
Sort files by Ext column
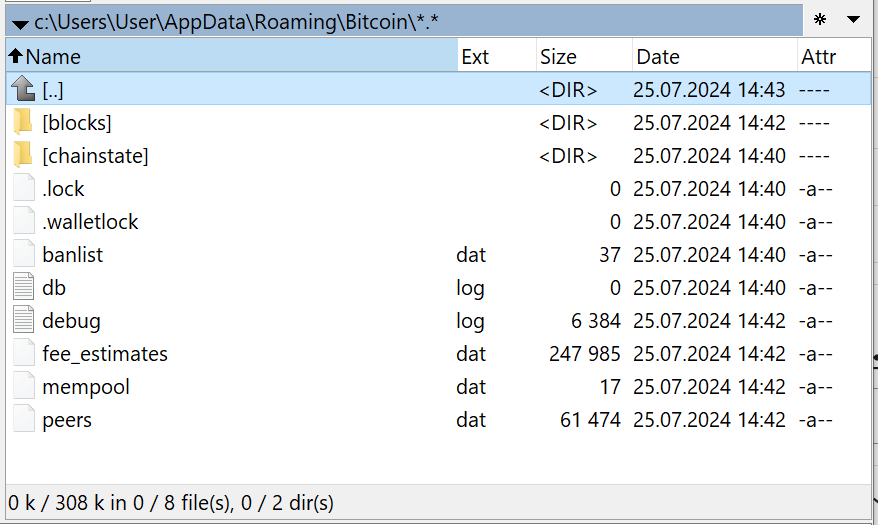click(x=497, y=56)
